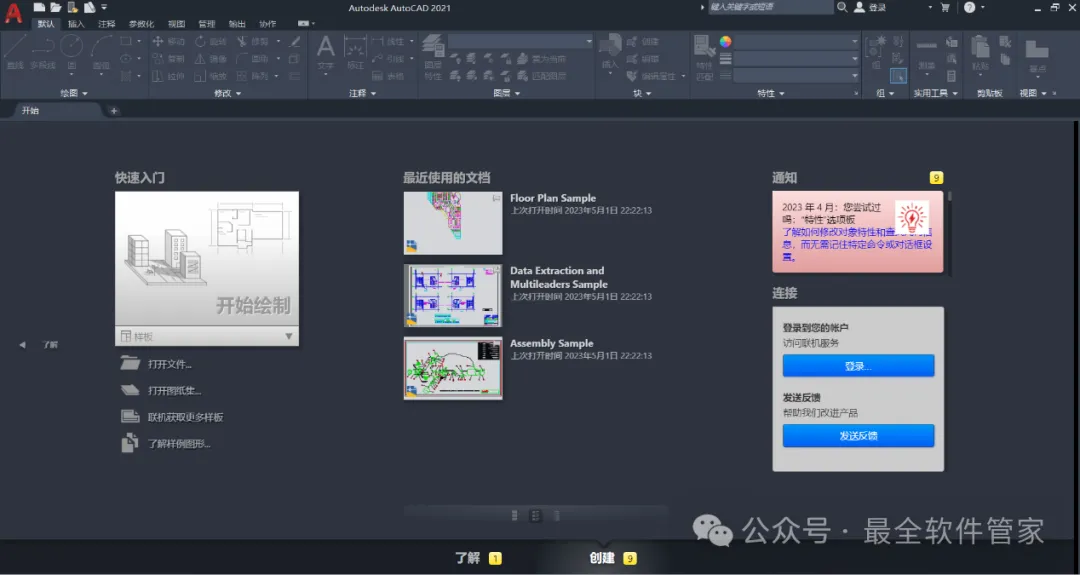Add a new drawing tab with plus button
This screenshot has height=575, width=1080.
pyautogui.click(x=114, y=111)
